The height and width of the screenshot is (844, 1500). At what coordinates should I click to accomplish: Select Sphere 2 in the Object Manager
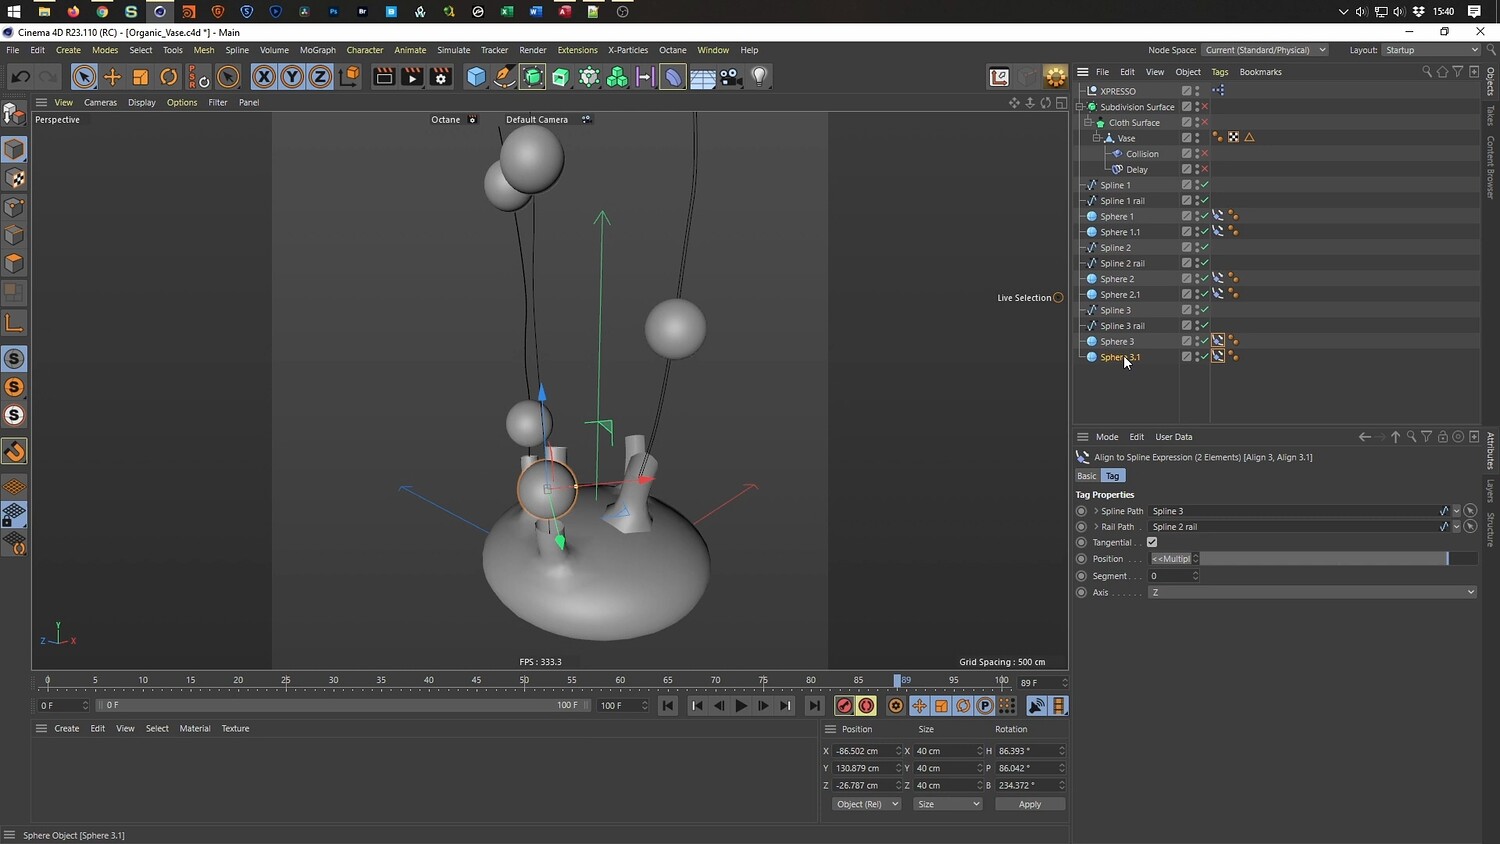1116,279
